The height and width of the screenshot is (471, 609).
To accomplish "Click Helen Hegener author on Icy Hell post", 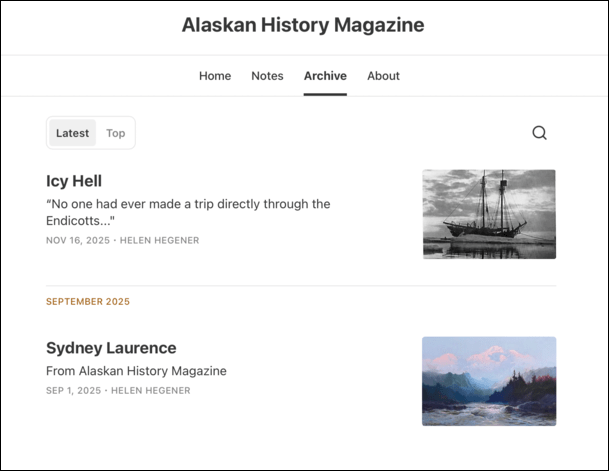I will (x=160, y=241).
